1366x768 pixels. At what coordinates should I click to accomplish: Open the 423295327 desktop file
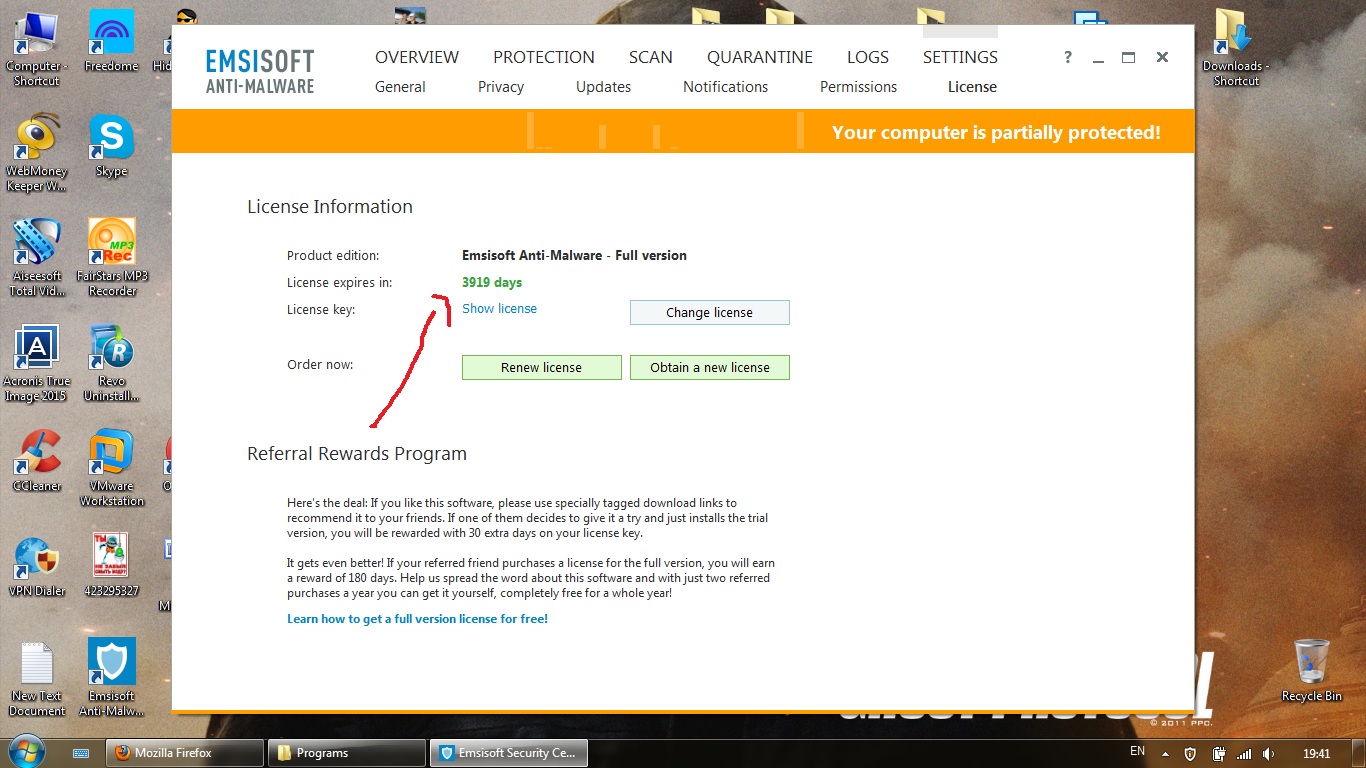tap(112, 566)
